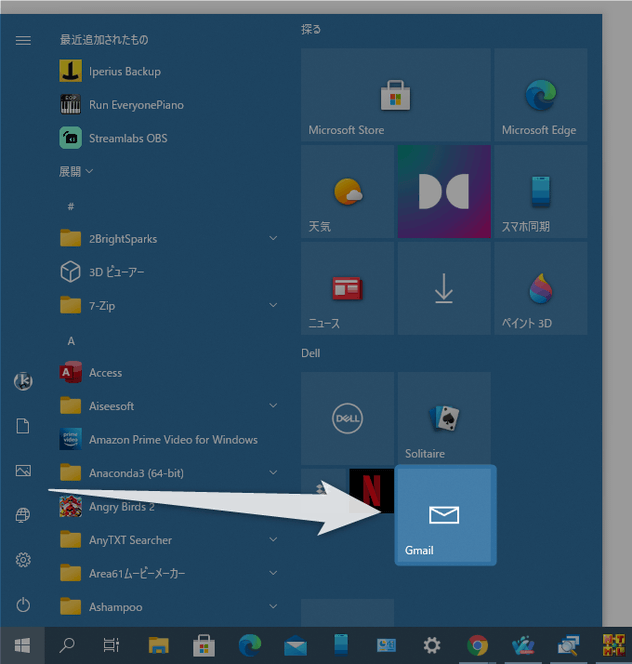
Task: Open the Netflix tile
Action: pos(371,491)
